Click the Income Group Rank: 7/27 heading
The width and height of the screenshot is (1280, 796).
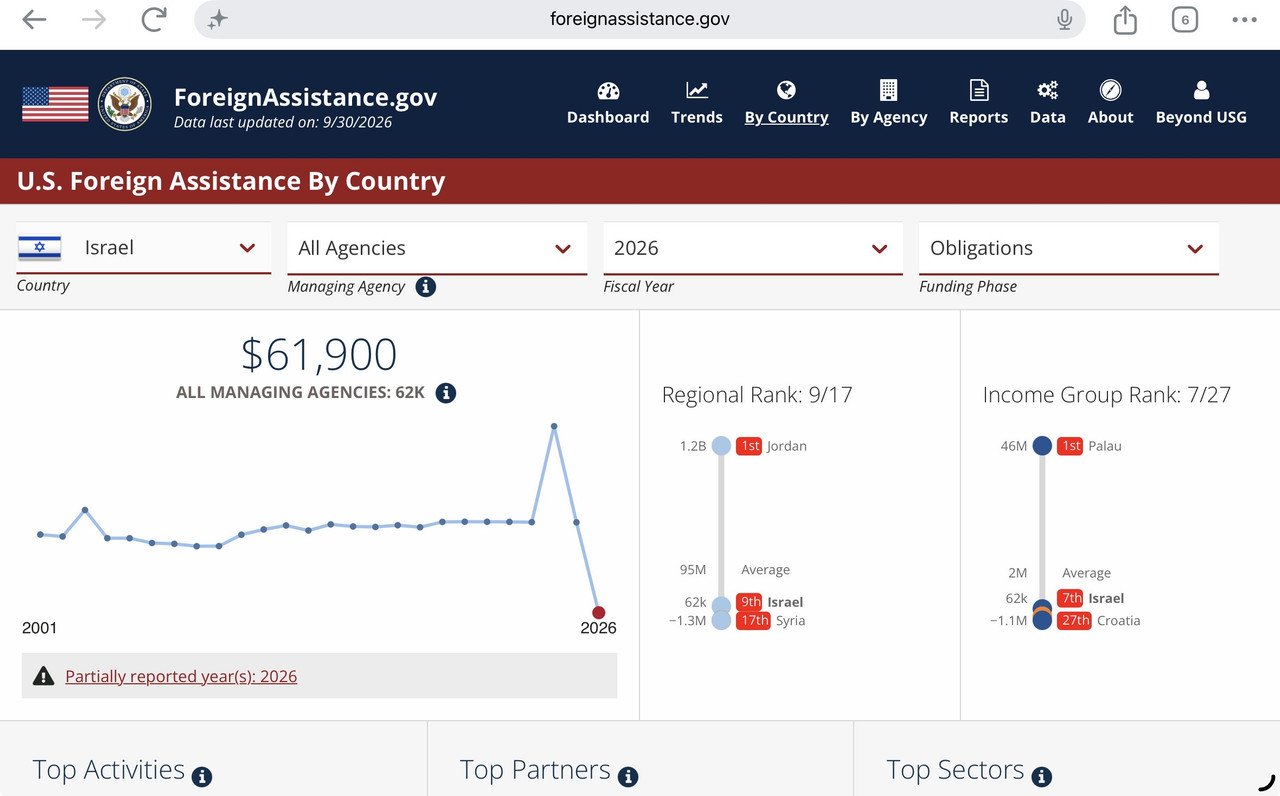1107,395
